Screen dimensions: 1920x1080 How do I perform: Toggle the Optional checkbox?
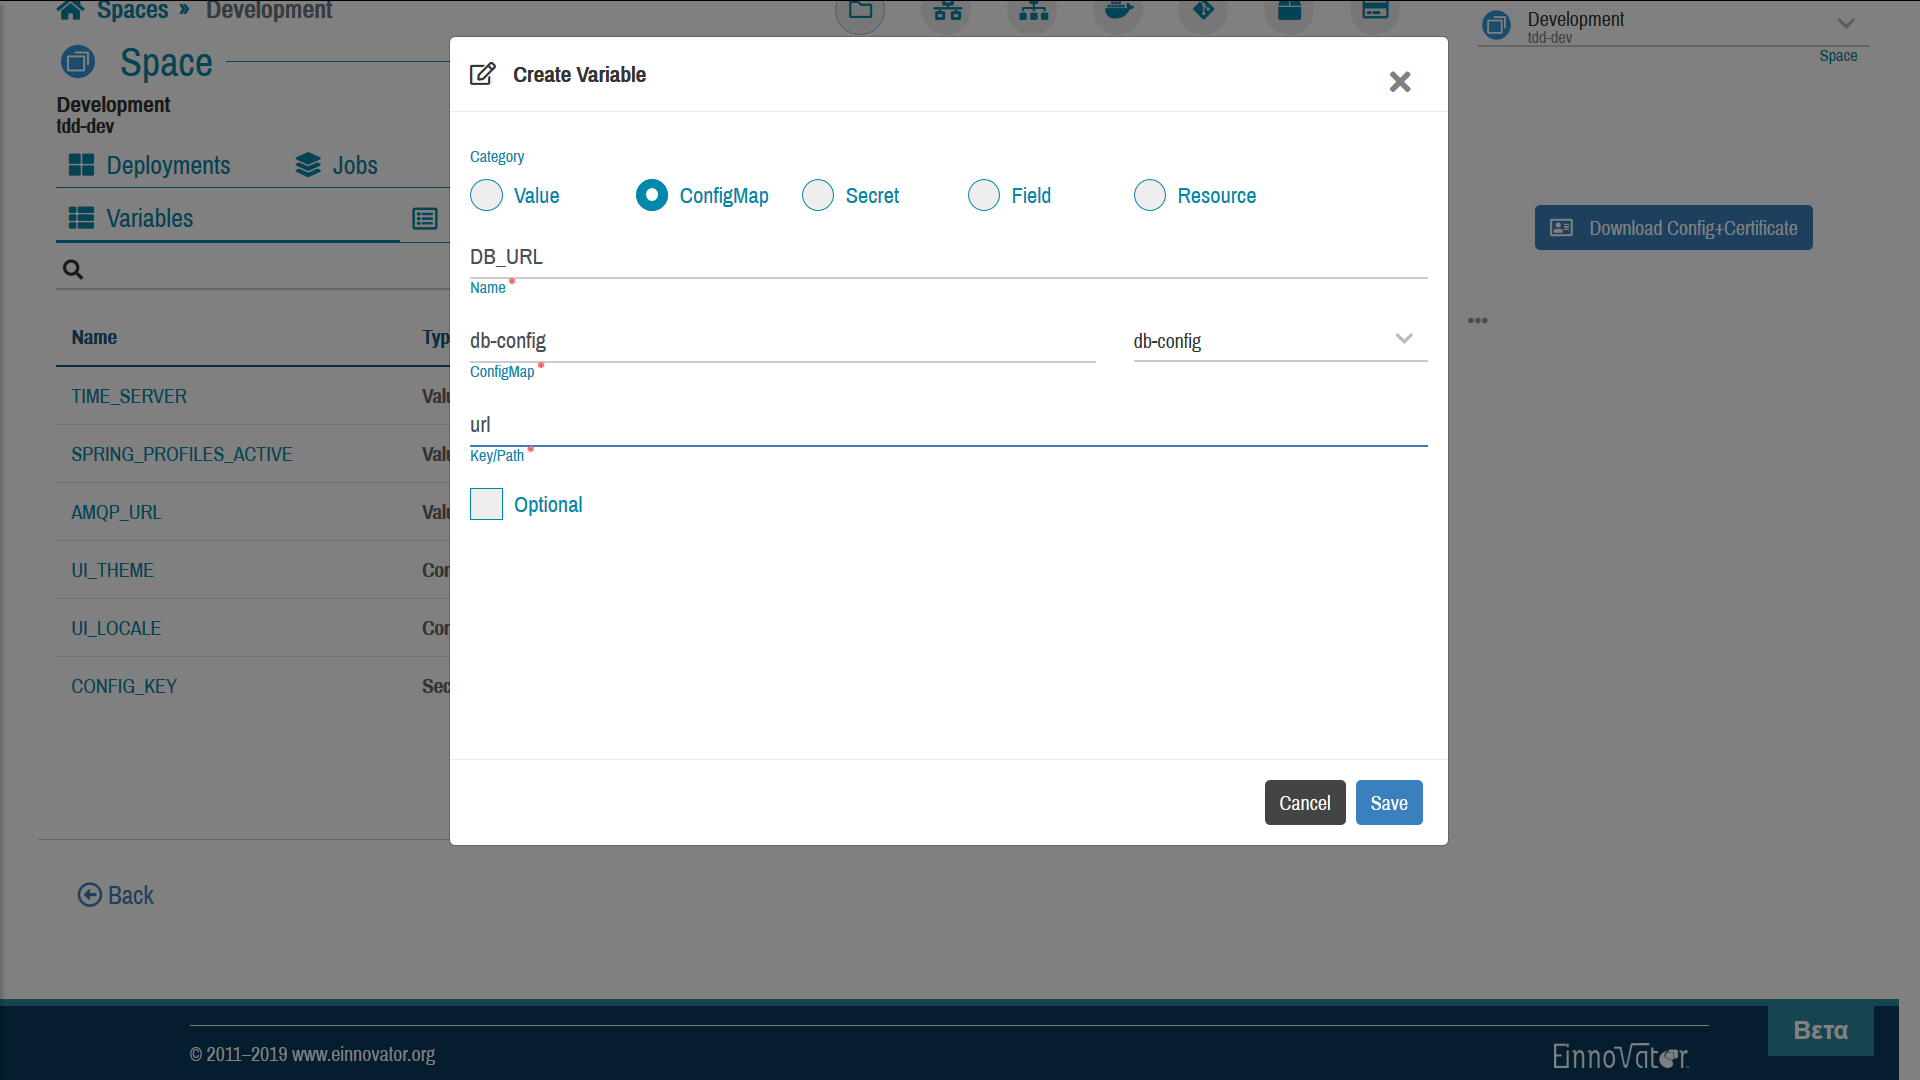[485, 502]
